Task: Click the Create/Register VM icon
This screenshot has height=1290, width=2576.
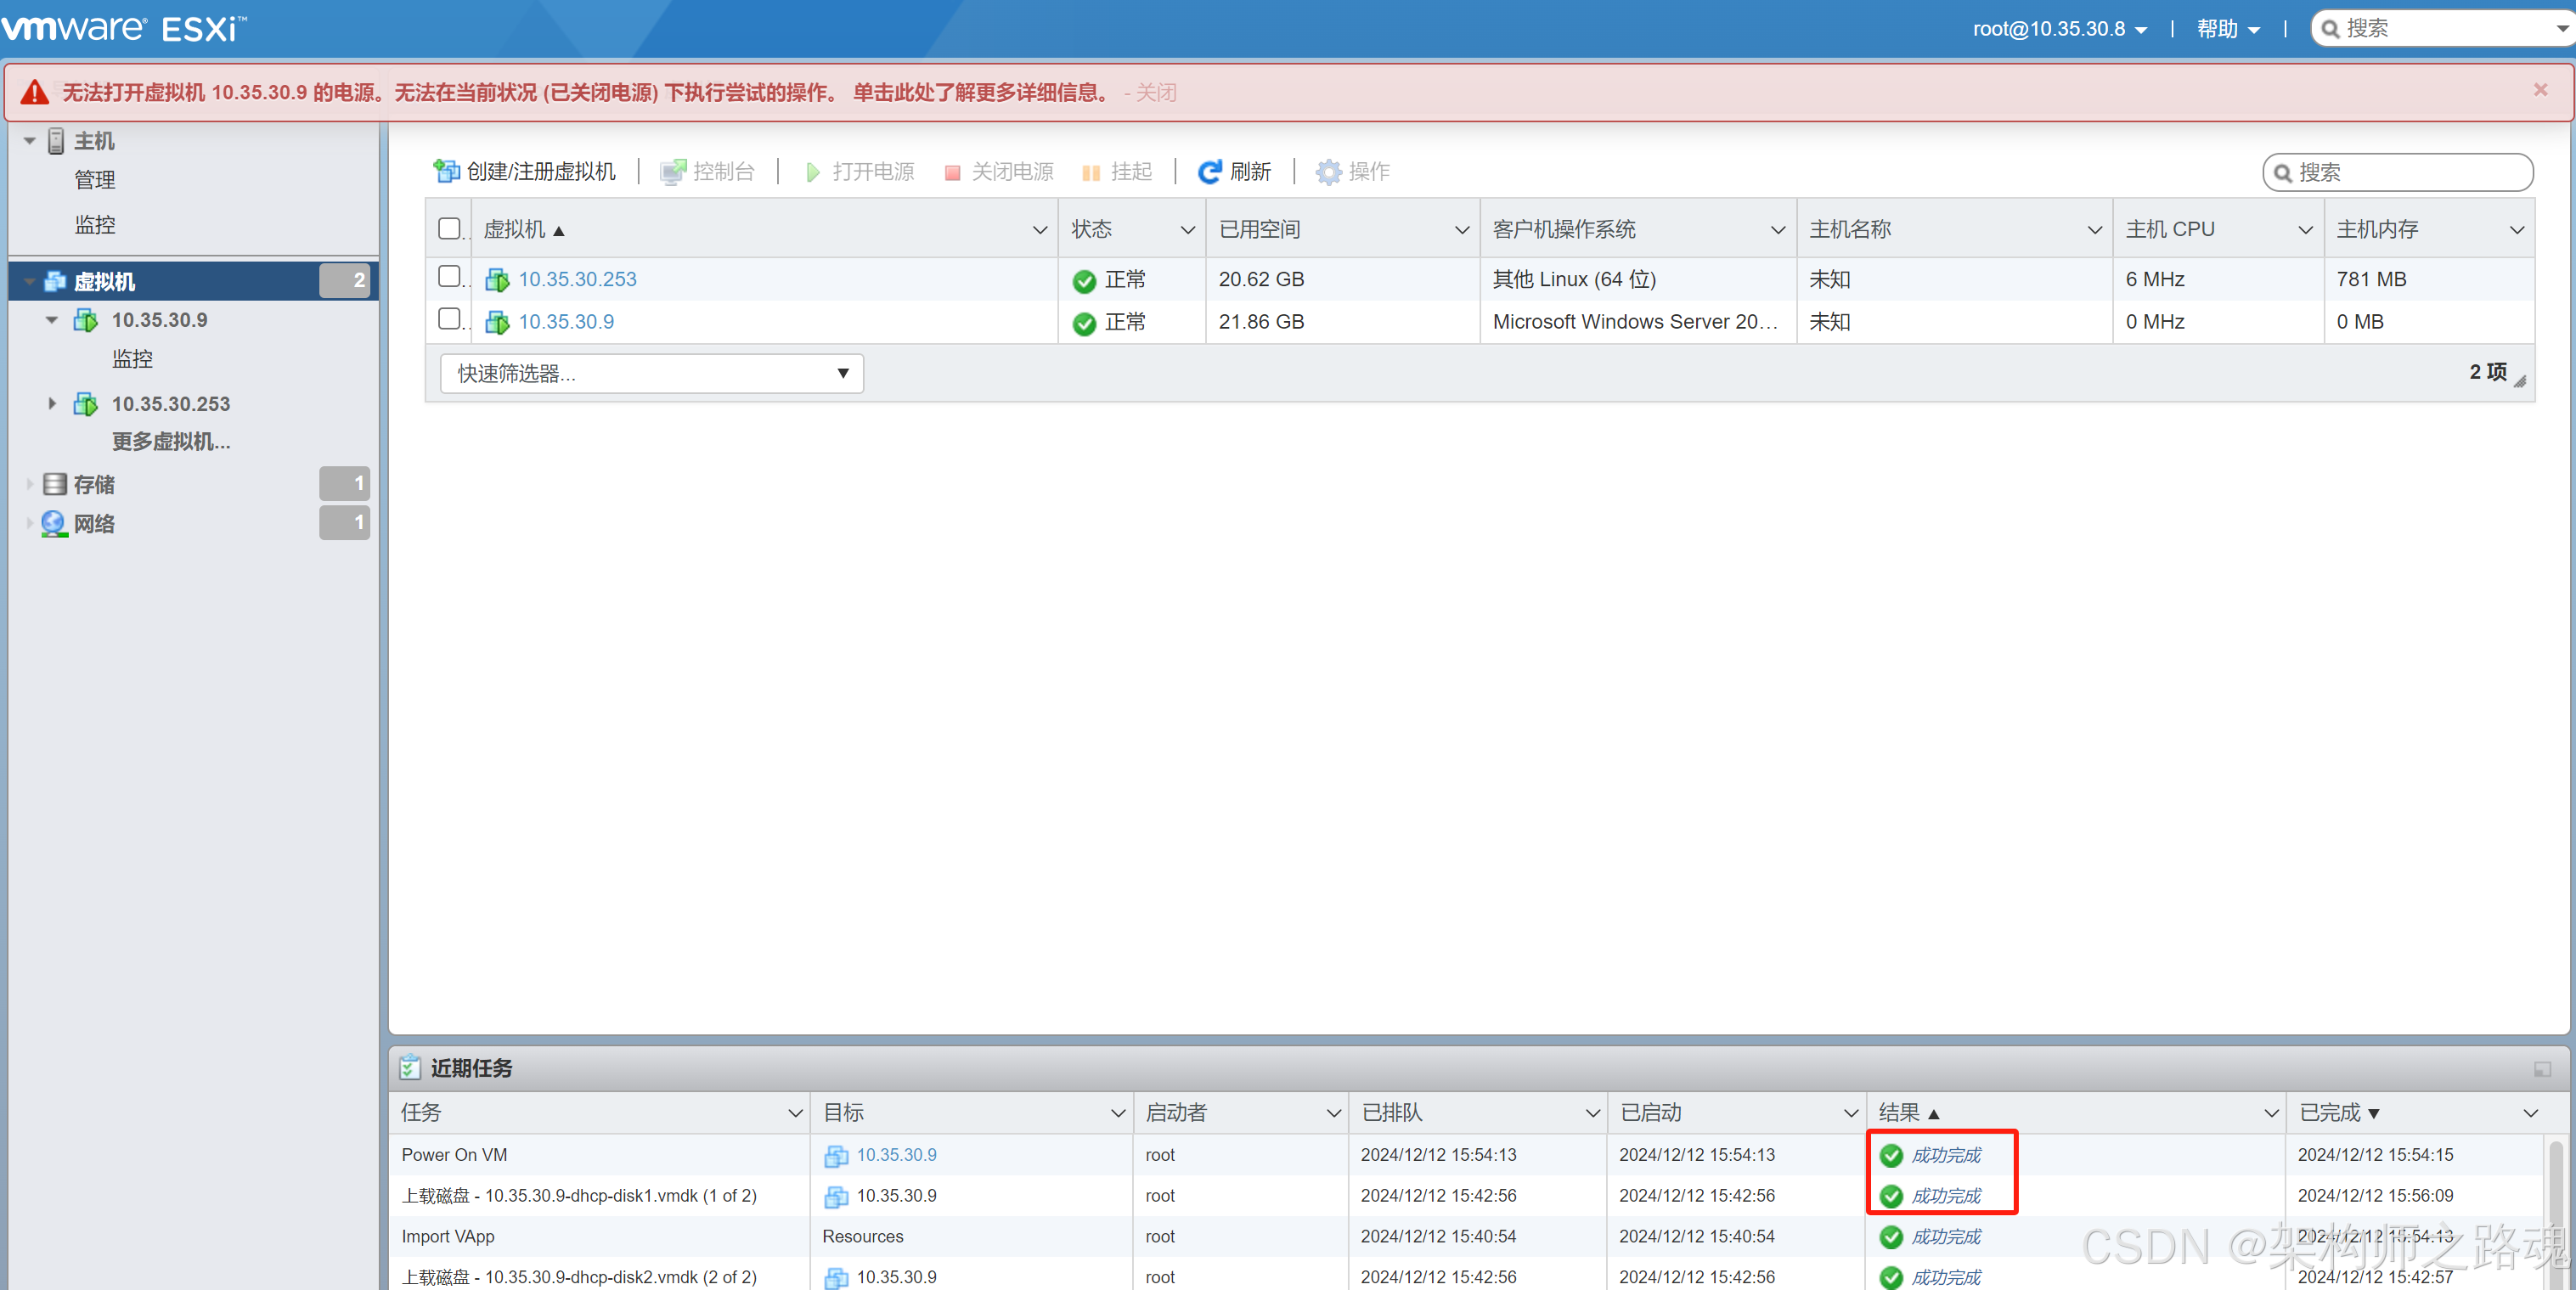Action: 446,172
